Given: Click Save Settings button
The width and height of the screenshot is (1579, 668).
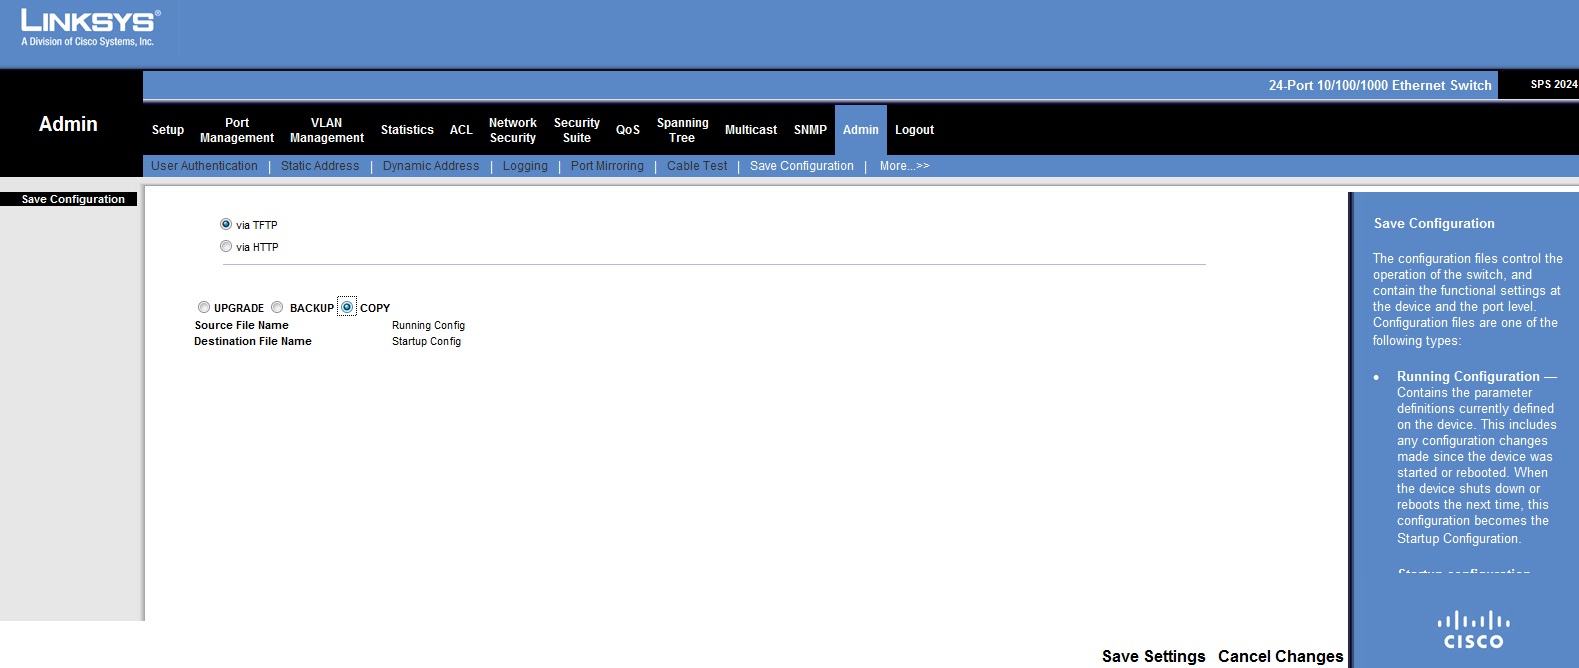Looking at the screenshot, I should click(x=1153, y=656).
